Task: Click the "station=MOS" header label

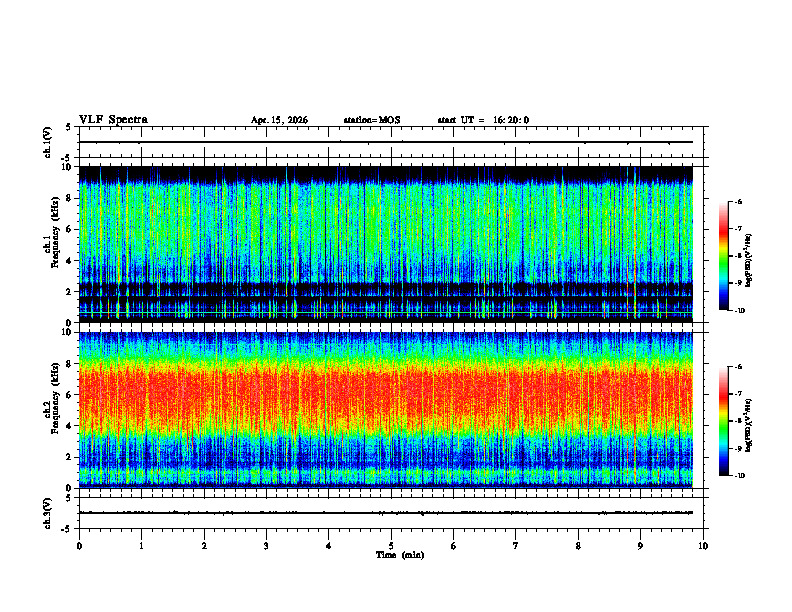Action: click(x=372, y=120)
